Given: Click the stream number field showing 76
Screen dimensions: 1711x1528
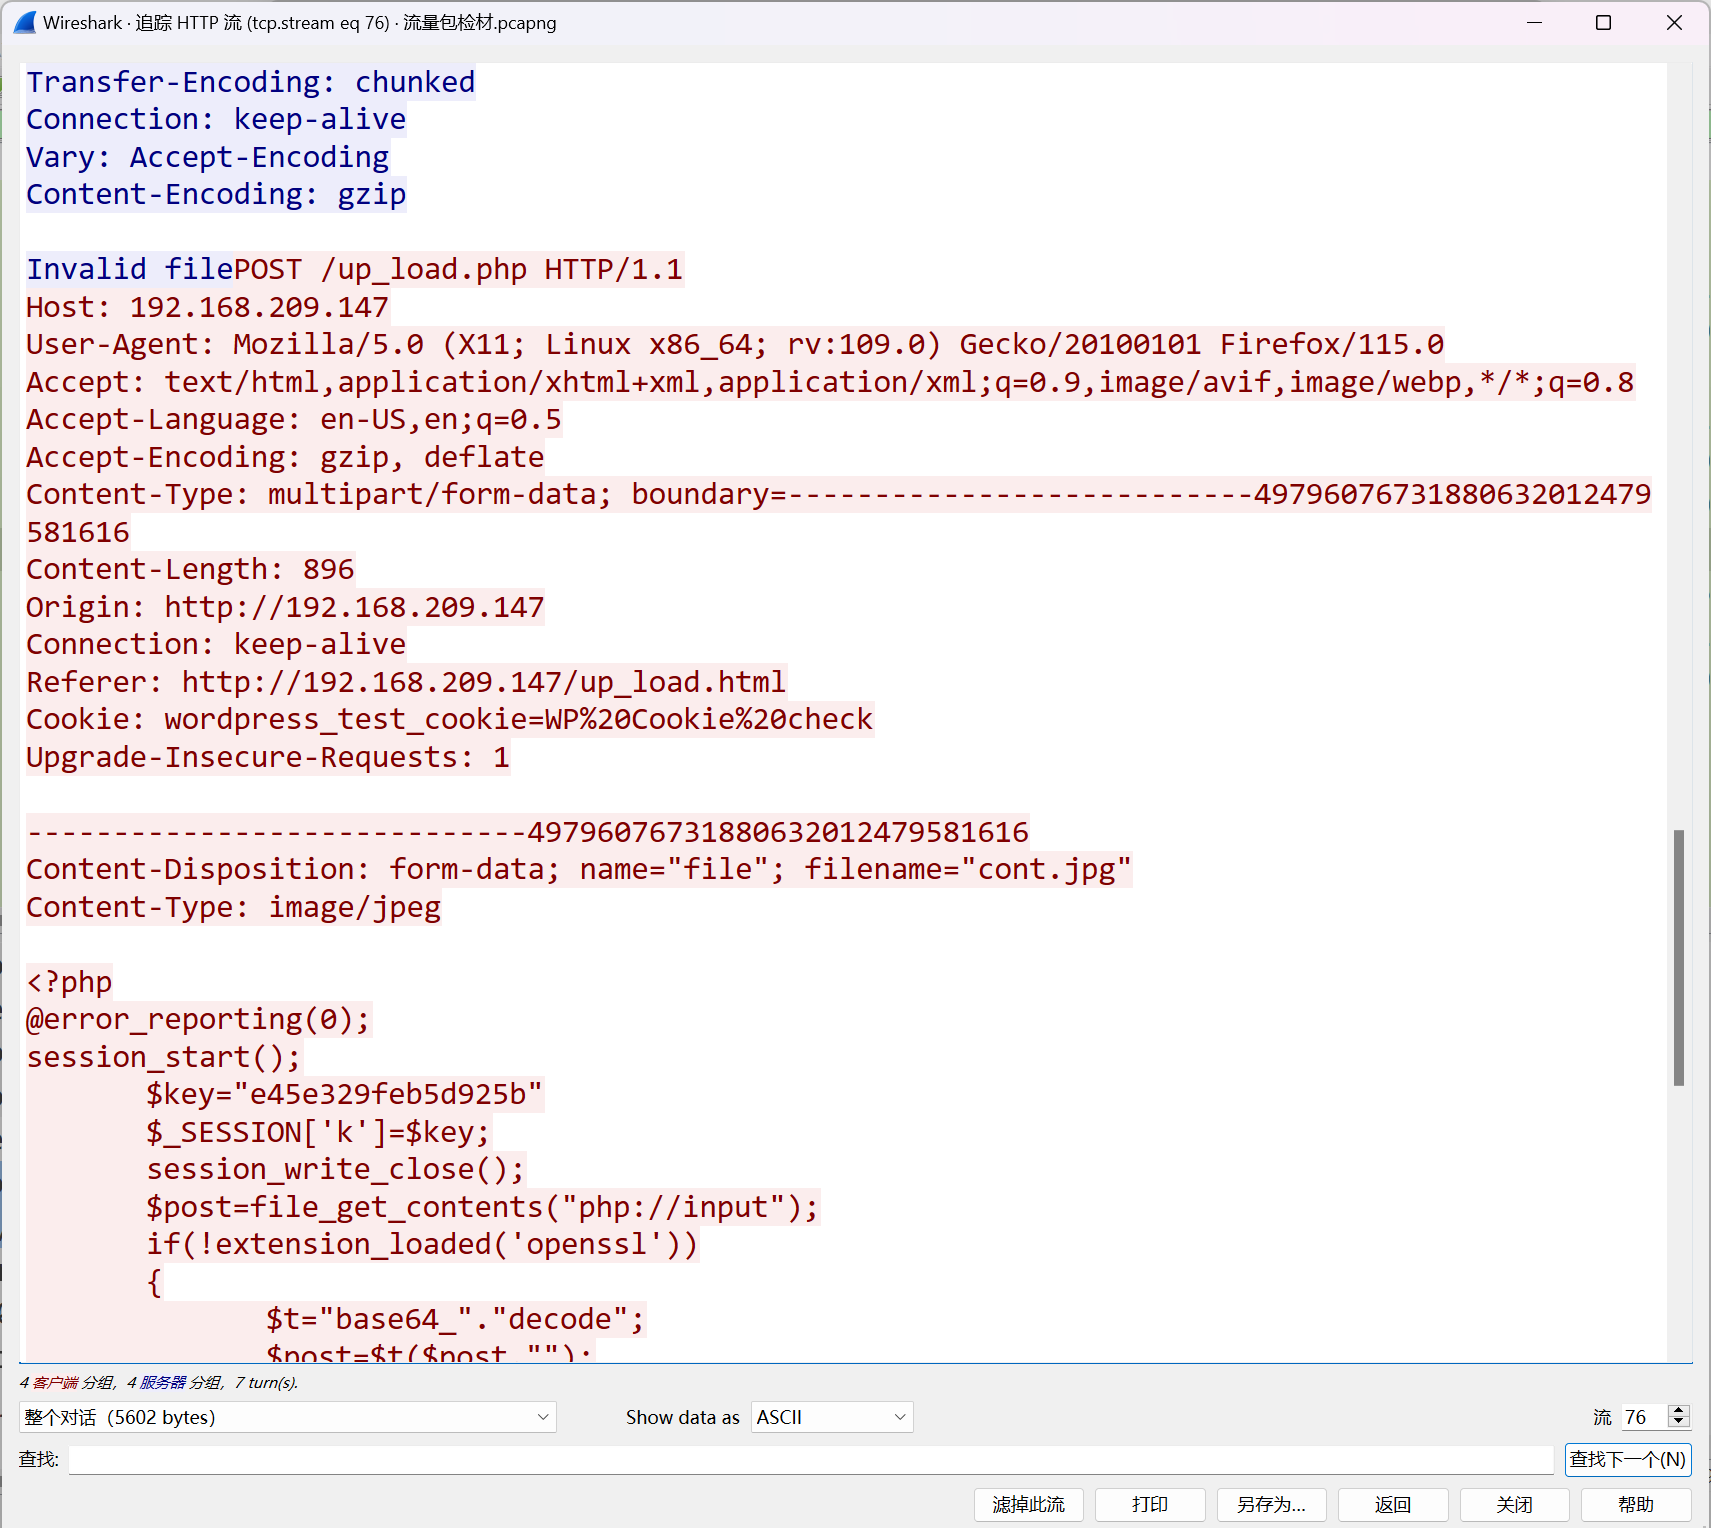Looking at the screenshot, I should click(1644, 1417).
